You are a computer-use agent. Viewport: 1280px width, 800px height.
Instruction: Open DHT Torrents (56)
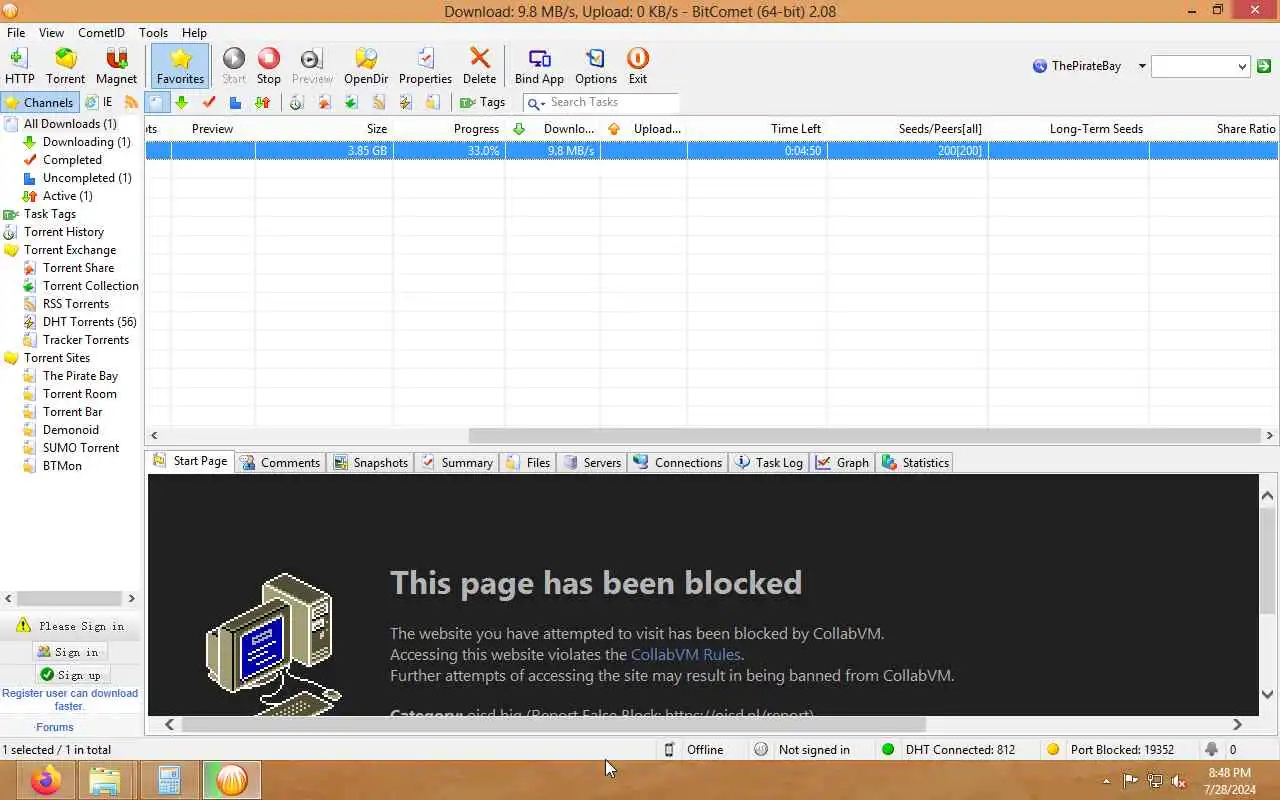(x=90, y=322)
